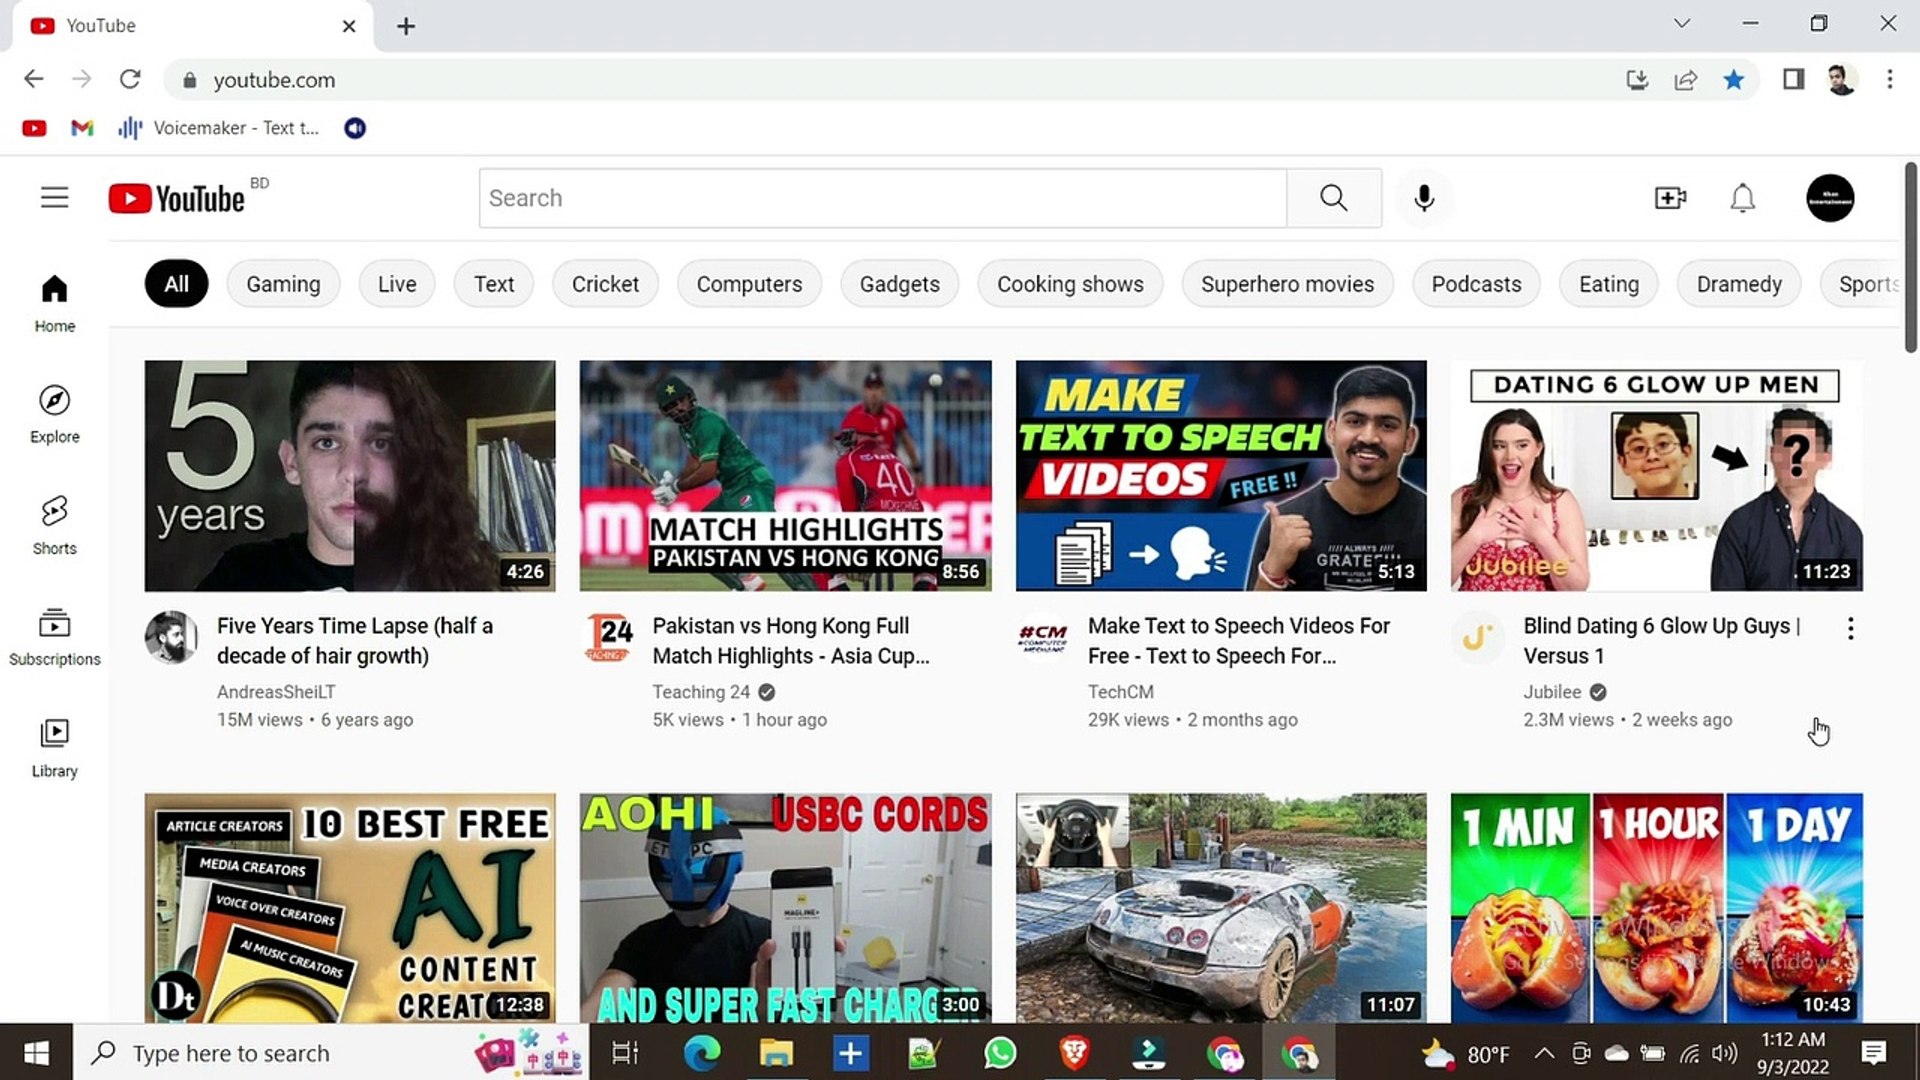Open the hamburger navigation menu

coord(54,198)
